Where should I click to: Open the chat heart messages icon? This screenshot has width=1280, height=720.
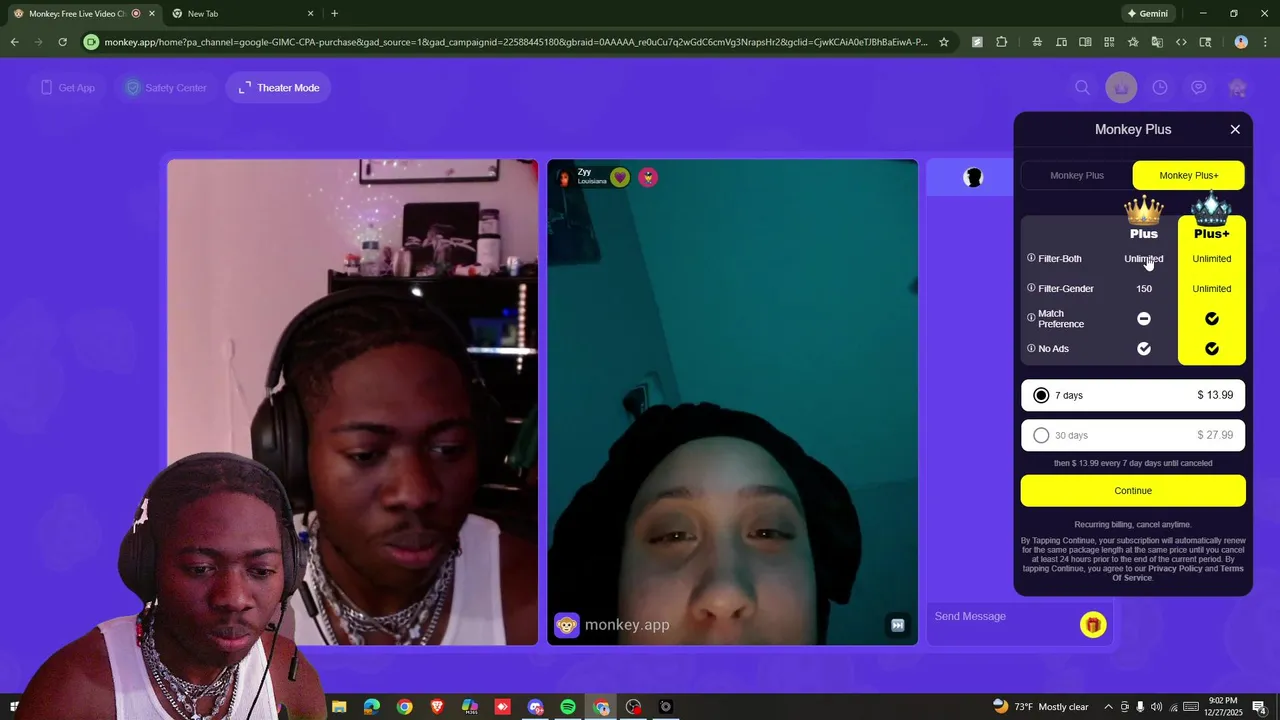pos(1198,88)
